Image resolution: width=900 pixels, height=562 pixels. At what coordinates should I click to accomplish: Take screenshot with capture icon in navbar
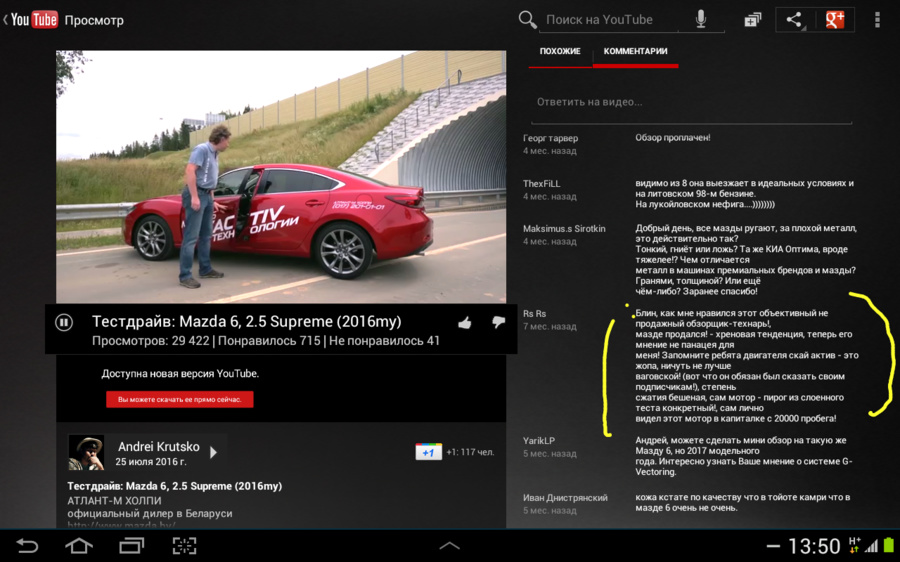184,545
